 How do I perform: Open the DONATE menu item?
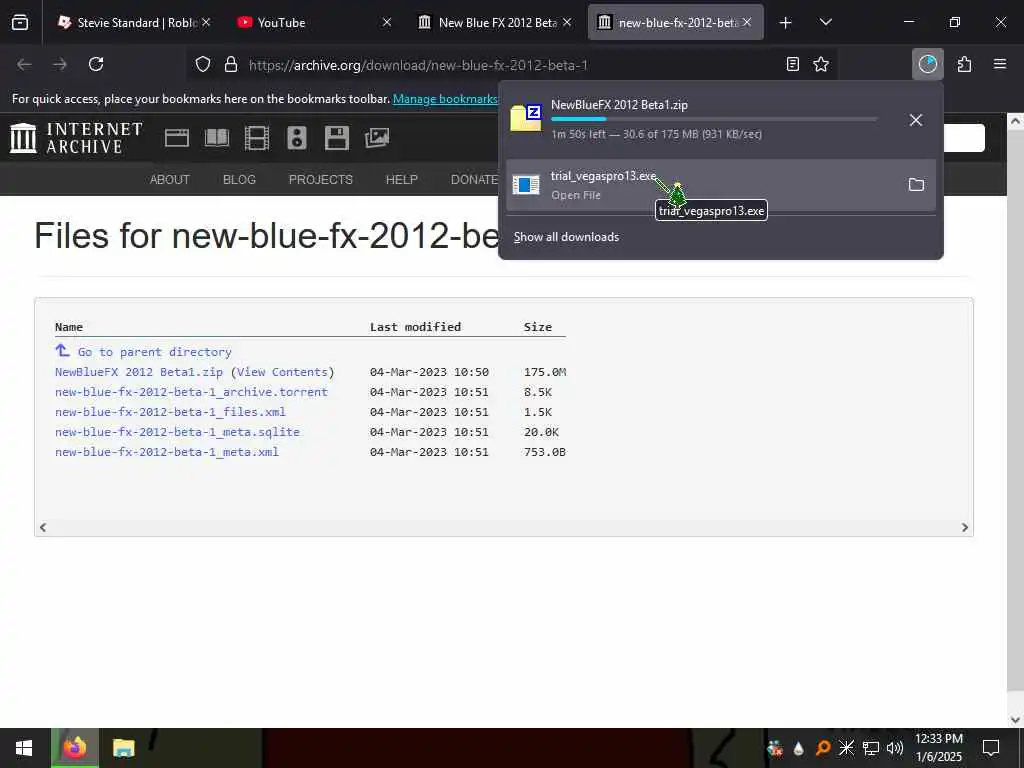click(x=475, y=180)
